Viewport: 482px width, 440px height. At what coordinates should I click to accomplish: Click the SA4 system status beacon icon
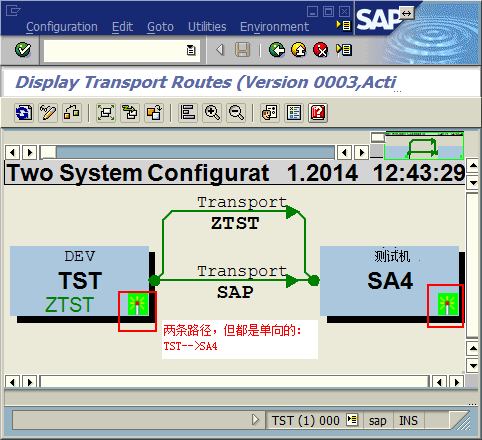click(448, 304)
